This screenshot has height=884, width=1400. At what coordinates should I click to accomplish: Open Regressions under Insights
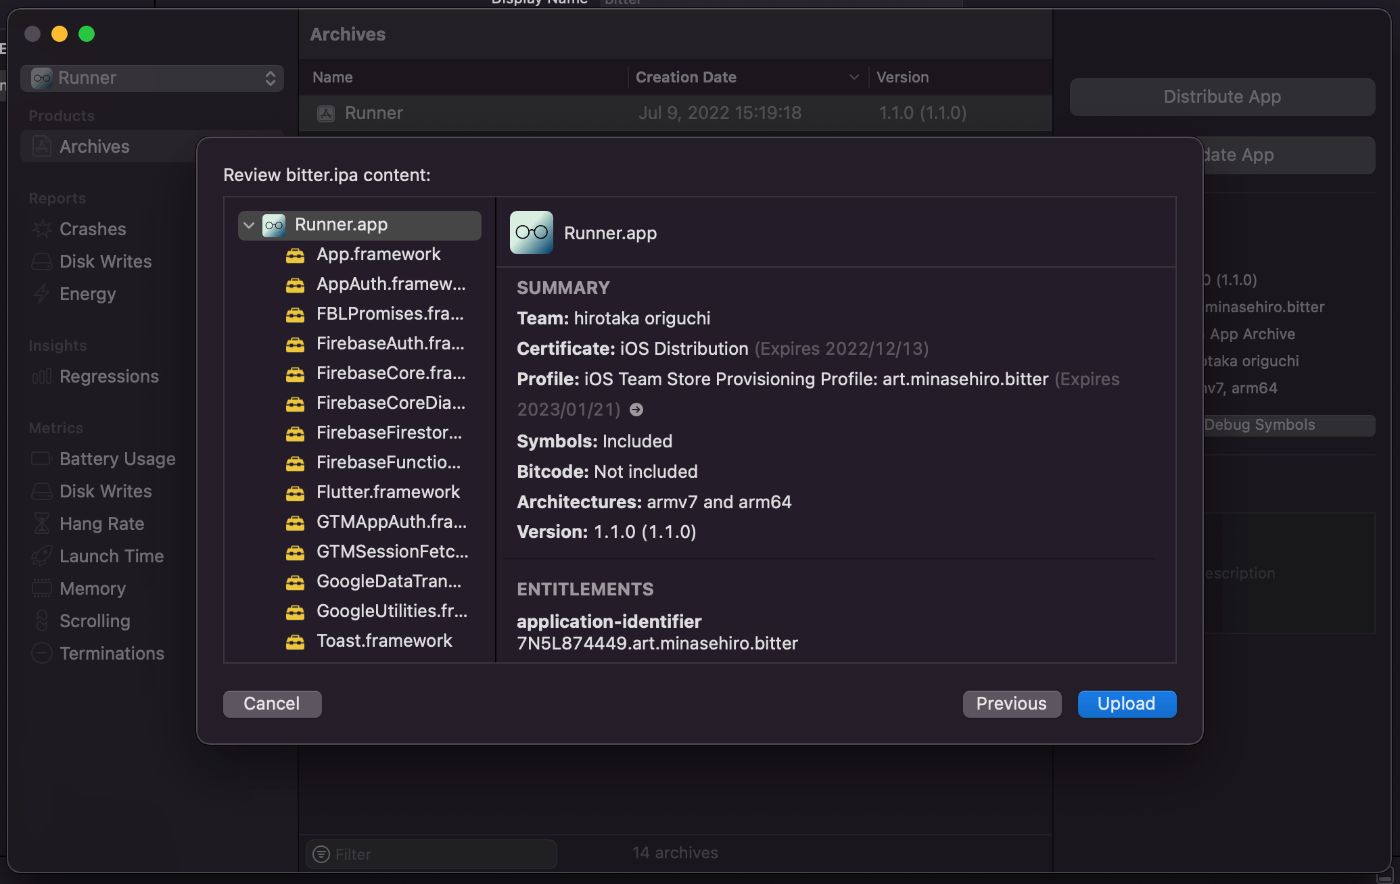point(109,376)
